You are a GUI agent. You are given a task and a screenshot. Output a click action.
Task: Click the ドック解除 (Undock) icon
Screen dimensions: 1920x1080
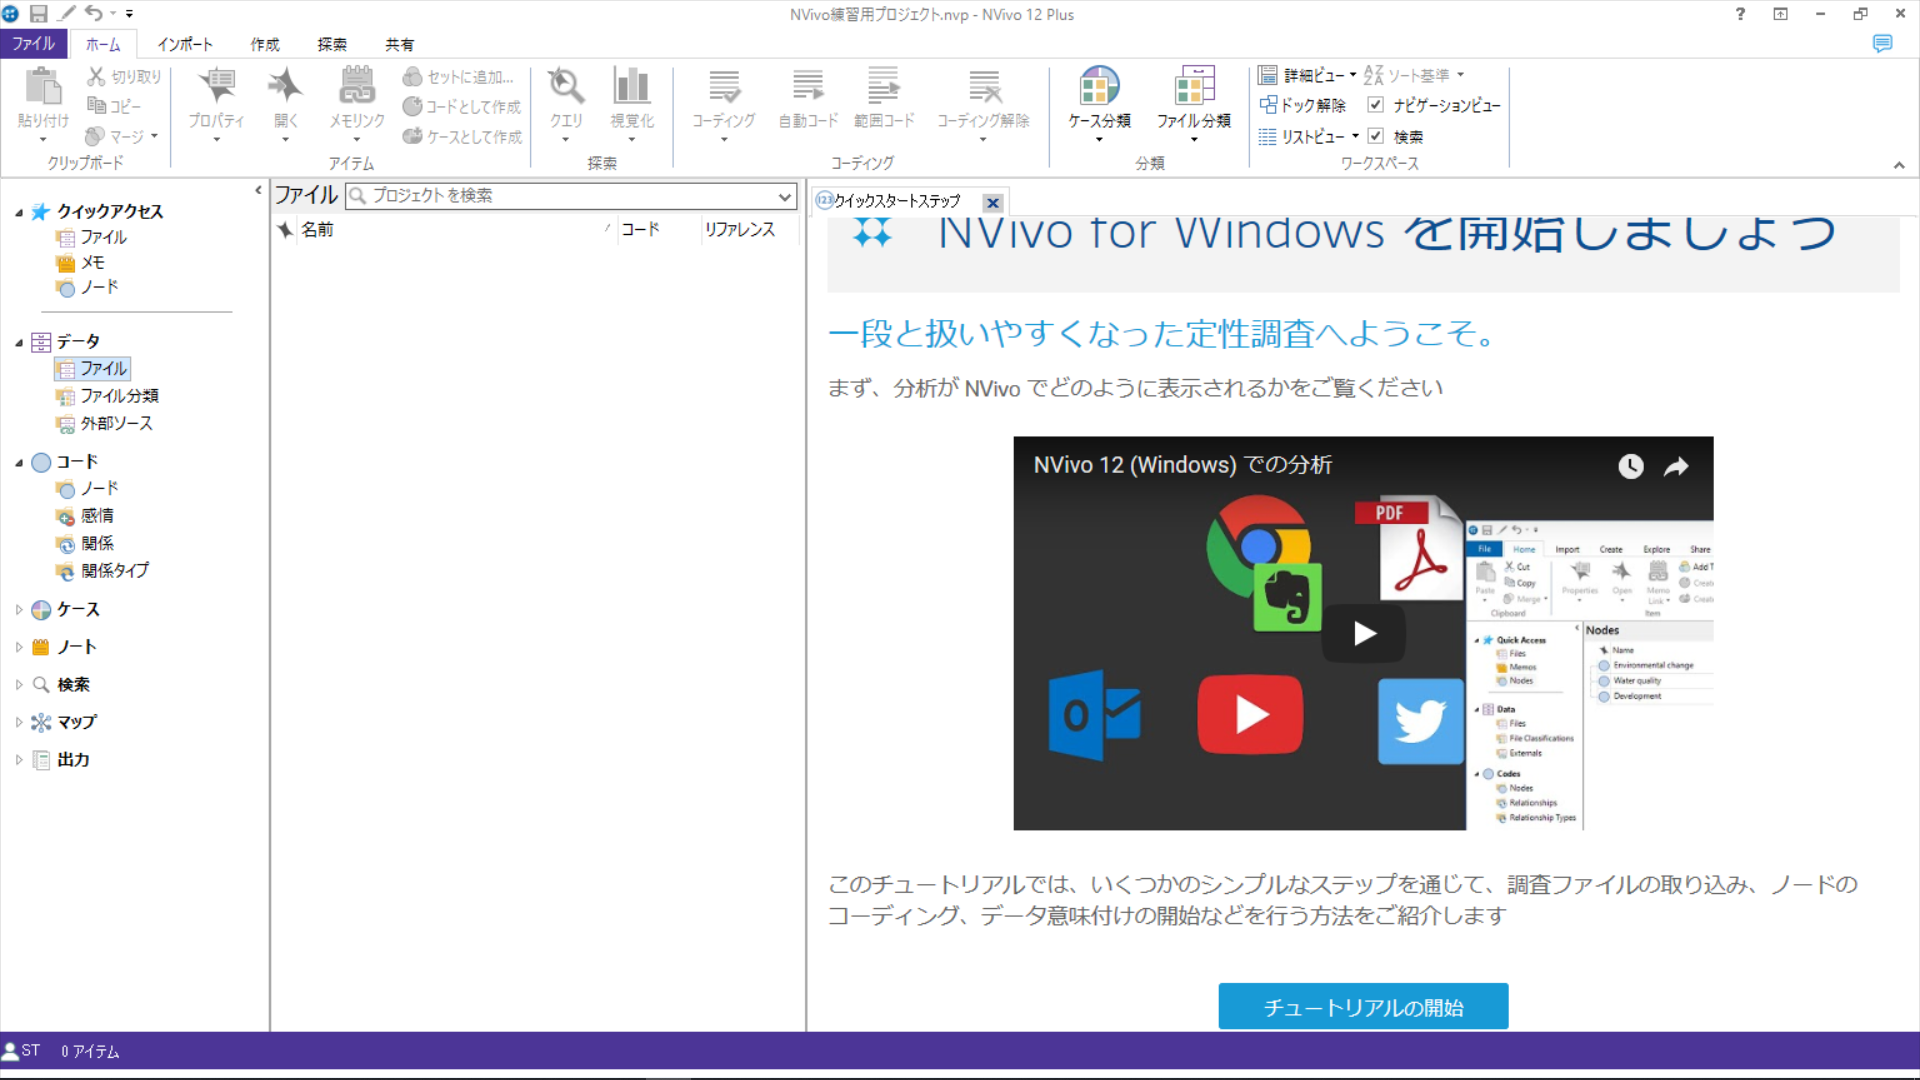click(x=1268, y=105)
